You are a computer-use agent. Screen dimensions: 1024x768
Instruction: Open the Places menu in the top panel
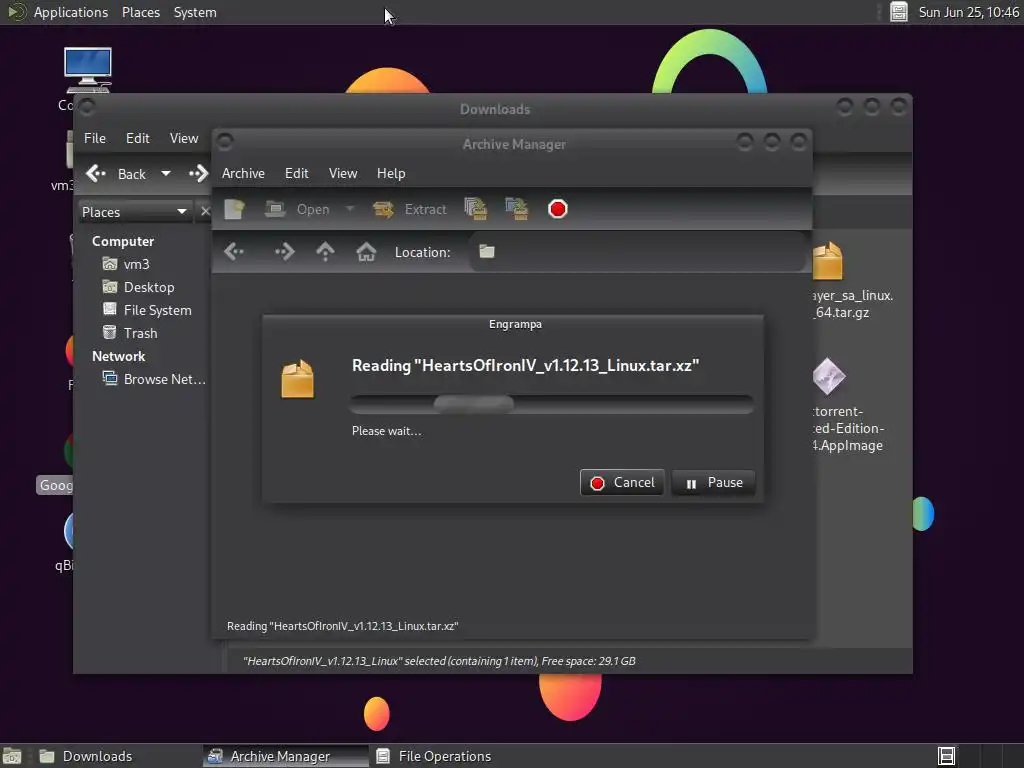(x=141, y=12)
